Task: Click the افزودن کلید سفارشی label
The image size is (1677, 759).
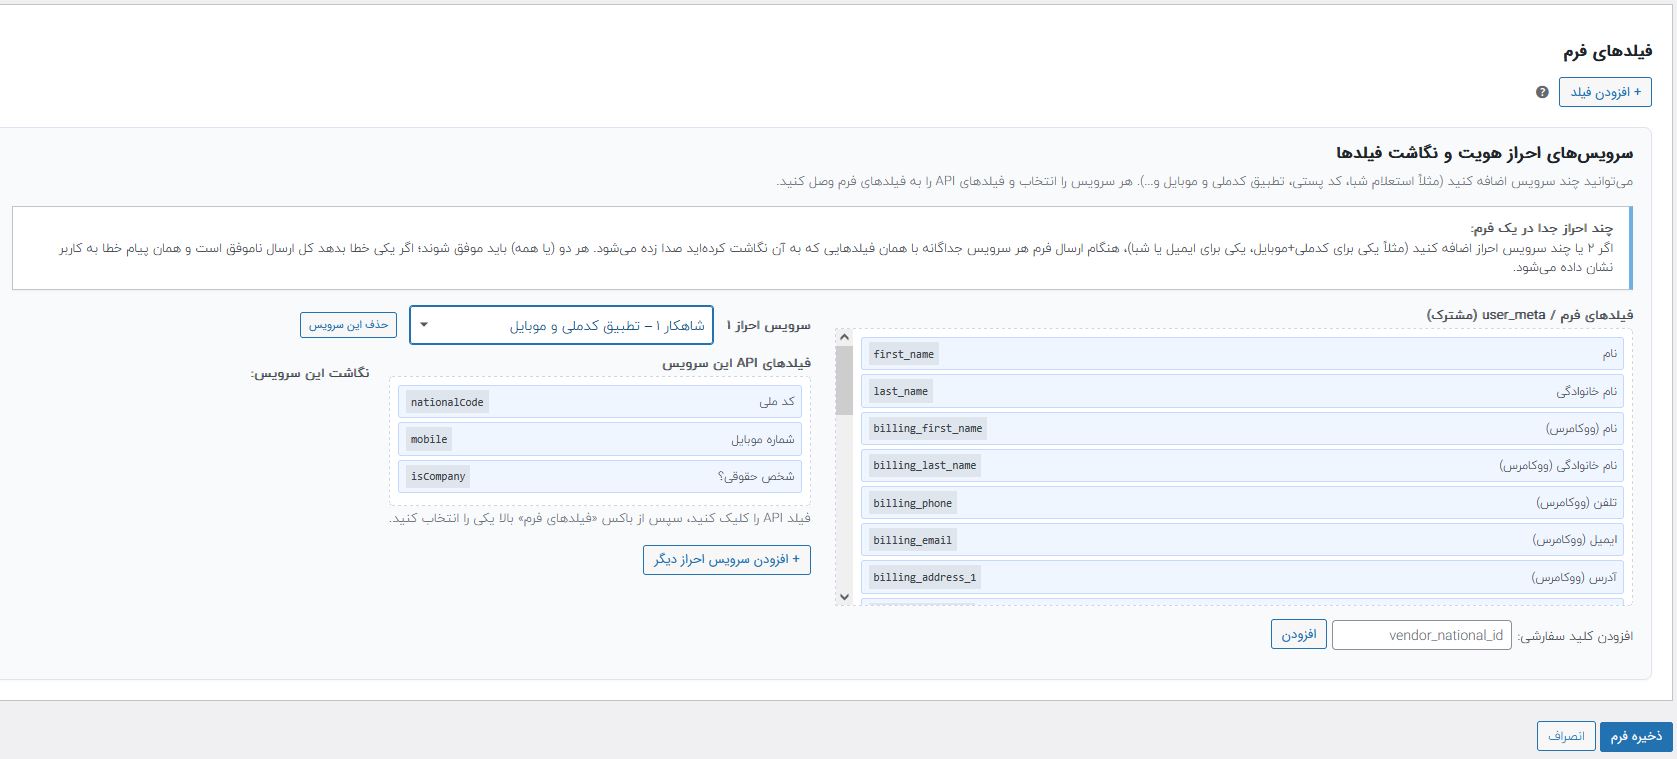Action: (x=1575, y=636)
